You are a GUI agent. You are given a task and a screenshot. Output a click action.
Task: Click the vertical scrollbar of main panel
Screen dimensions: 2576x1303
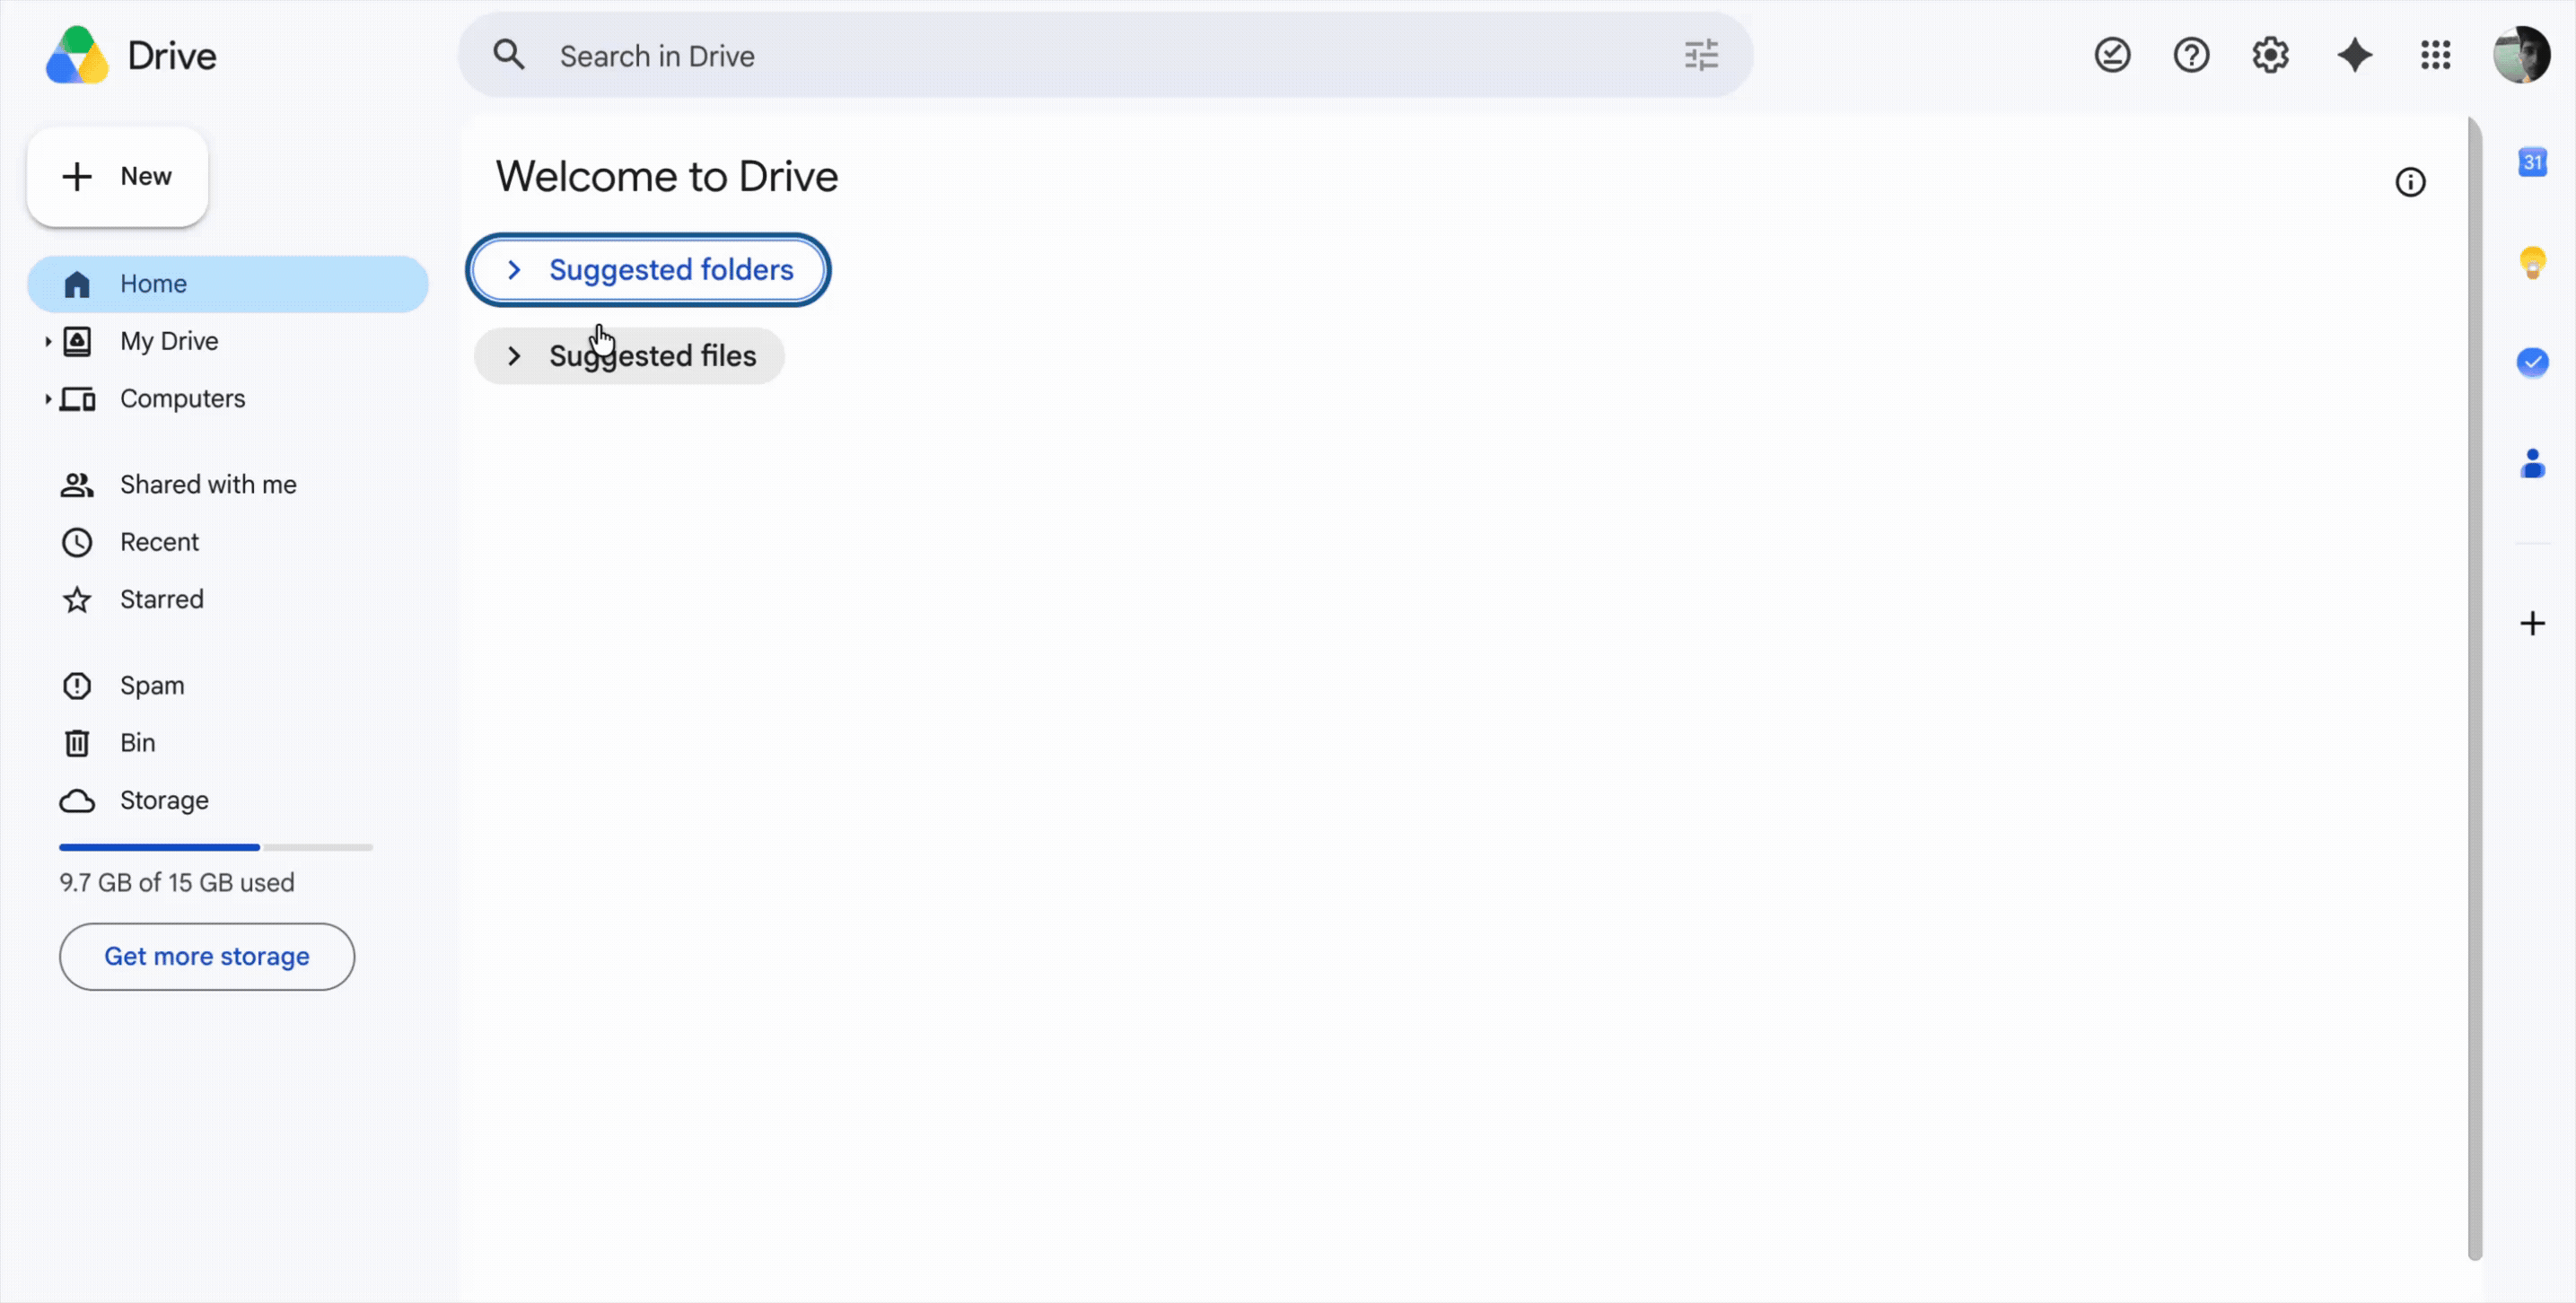tap(2475, 688)
